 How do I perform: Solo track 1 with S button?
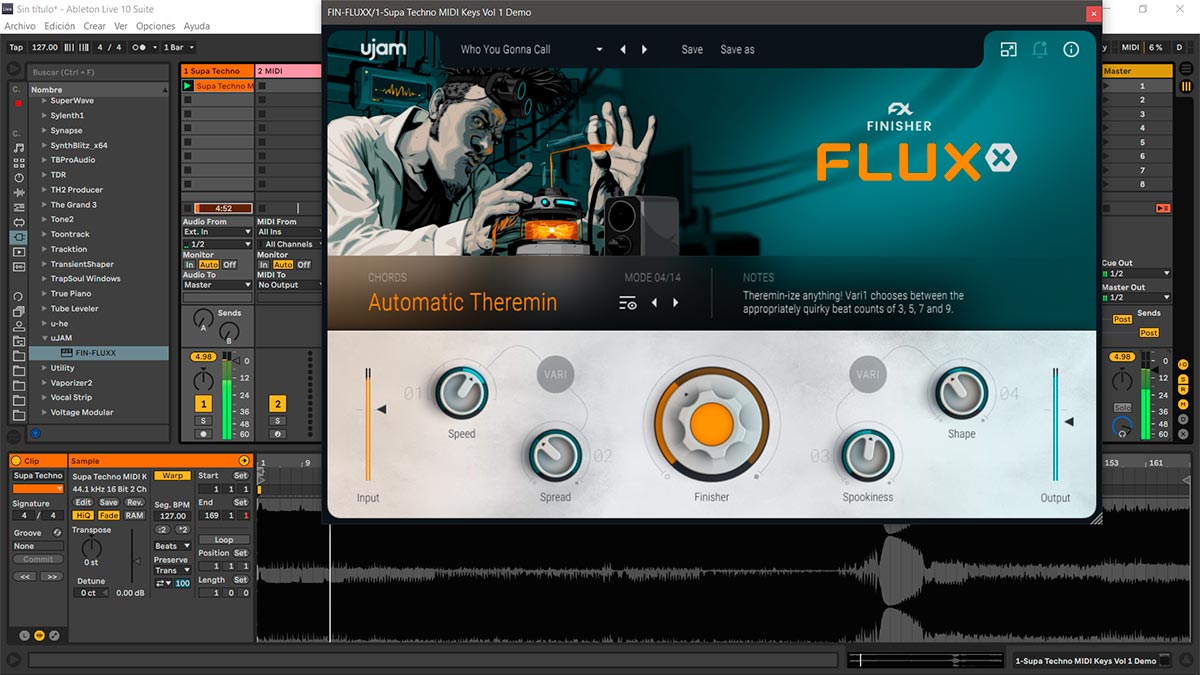203,421
